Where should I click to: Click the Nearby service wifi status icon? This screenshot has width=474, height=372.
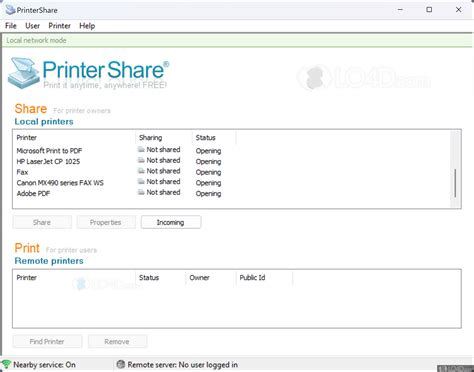click(x=6, y=364)
